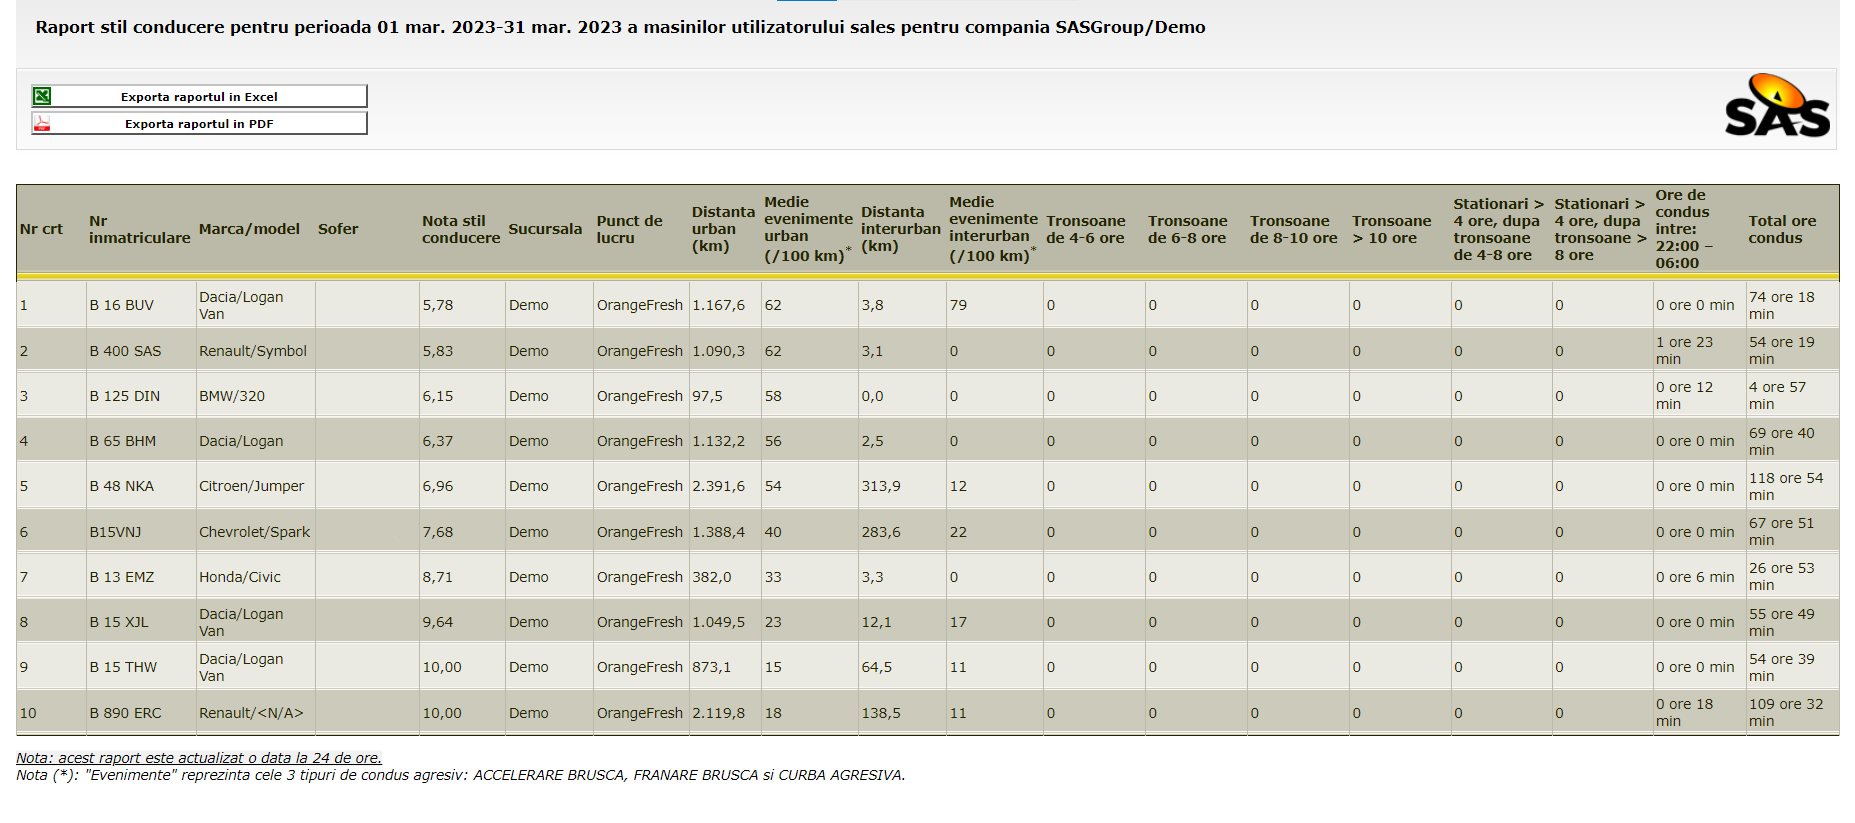Click the Chevrolet/Spark model cell
Viewport: 1855px width, 823px height.
[x=254, y=532]
